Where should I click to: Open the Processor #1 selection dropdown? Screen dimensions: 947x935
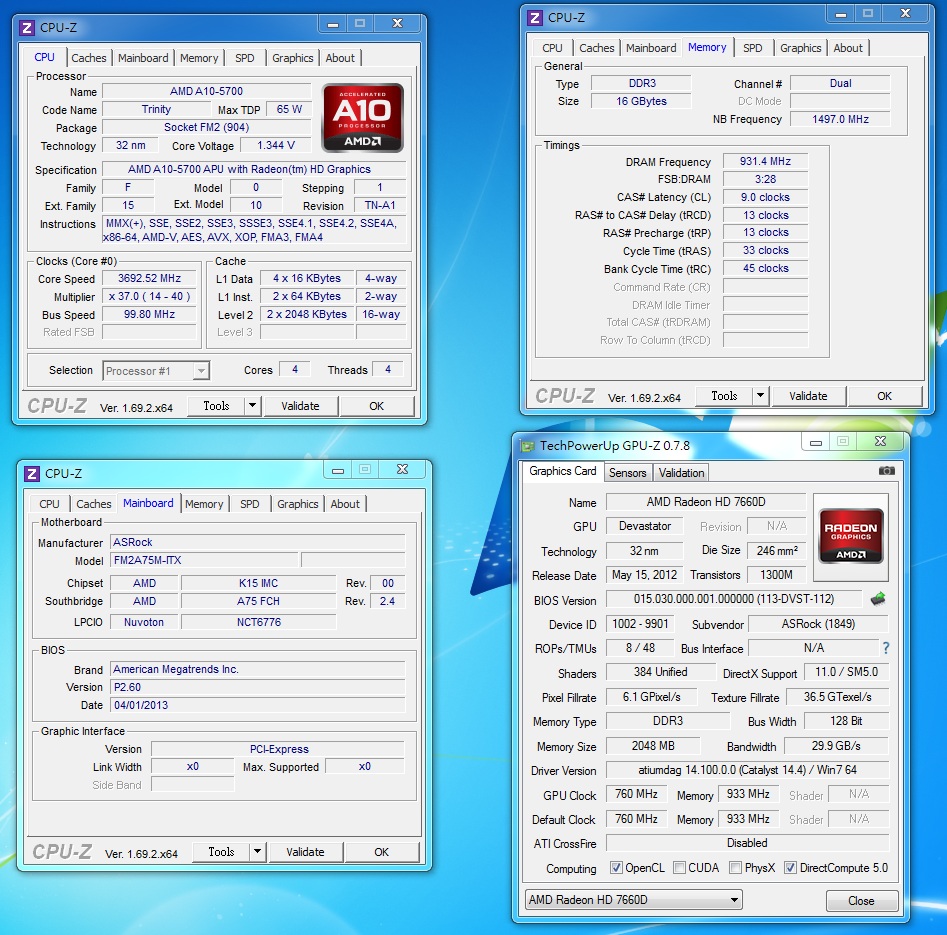pyautogui.click(x=156, y=371)
